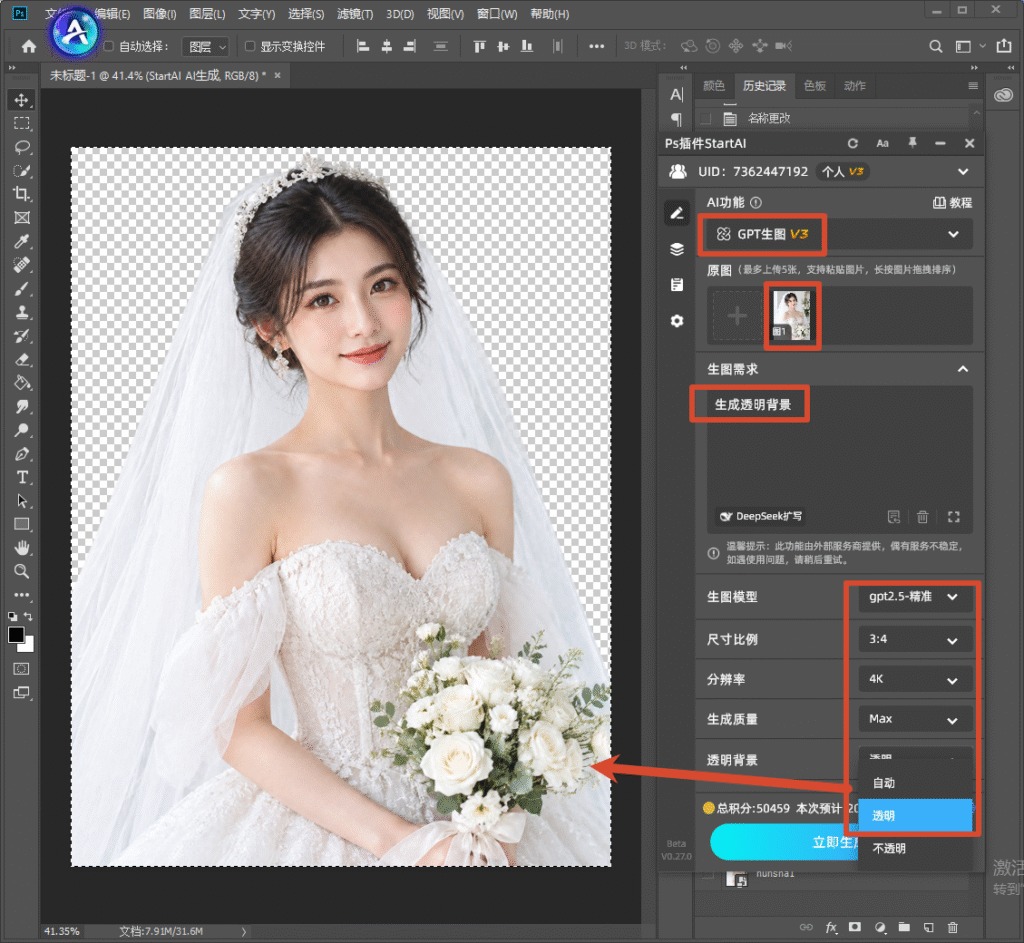This screenshot has width=1024, height=943.
Task: Select the Clone Stamp tool
Action: (x=22, y=312)
